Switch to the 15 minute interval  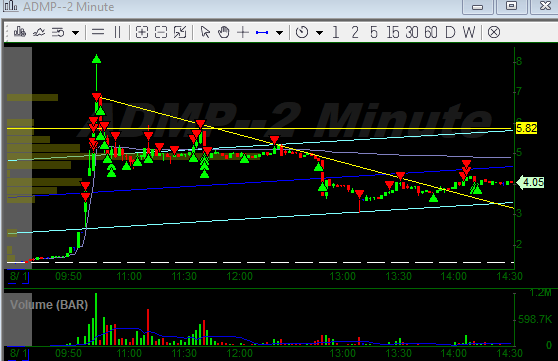point(393,32)
